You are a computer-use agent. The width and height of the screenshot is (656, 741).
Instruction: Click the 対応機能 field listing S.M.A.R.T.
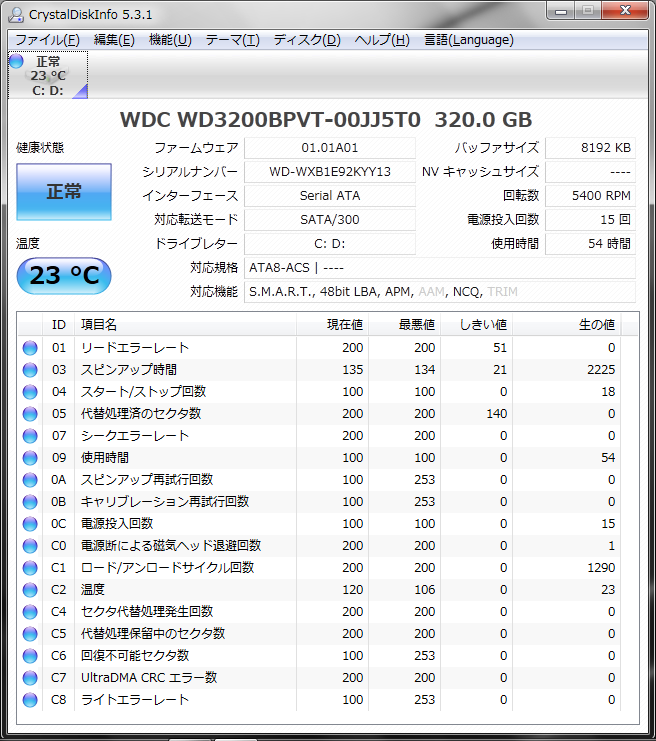point(440,292)
